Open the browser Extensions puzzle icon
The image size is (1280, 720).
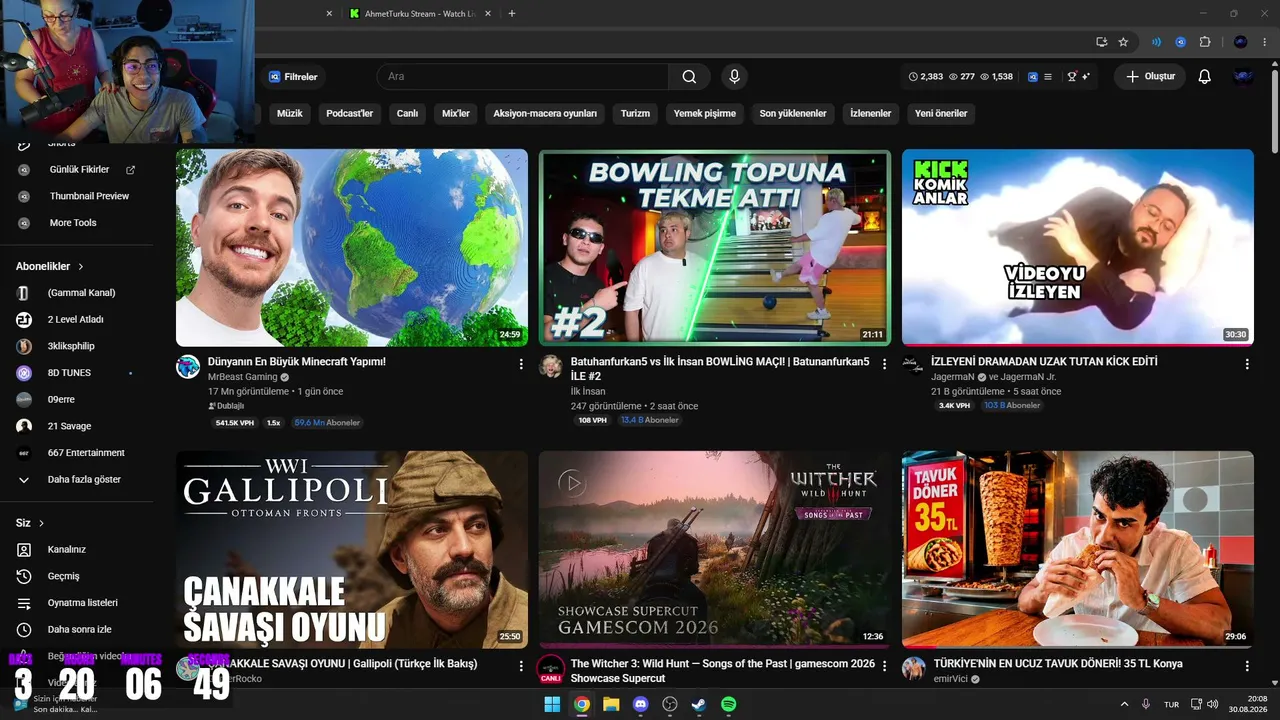coord(1205,42)
